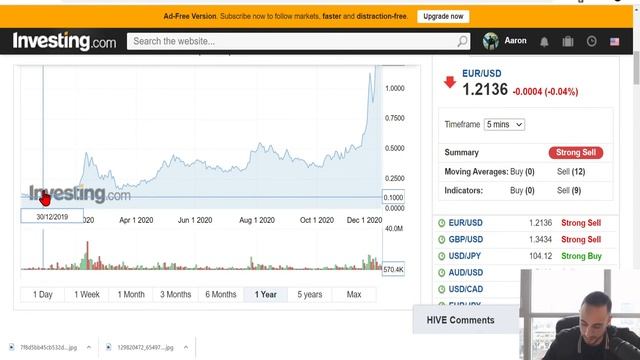Click the first downloaded jpg file icon

11,347
